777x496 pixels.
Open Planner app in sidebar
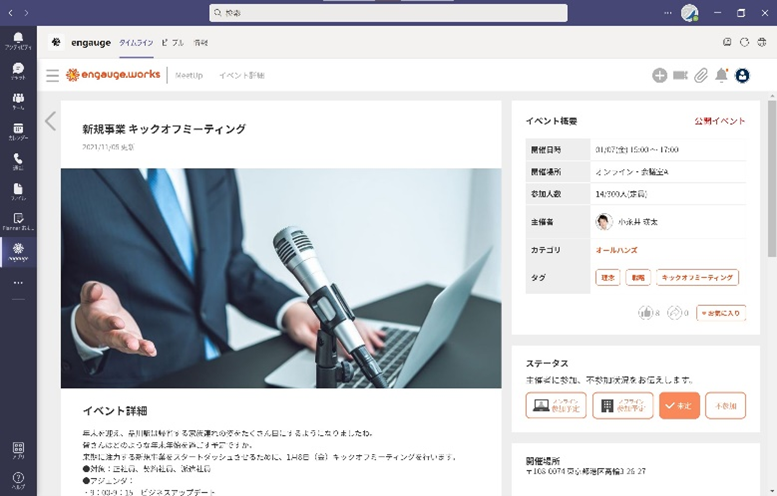point(18,221)
